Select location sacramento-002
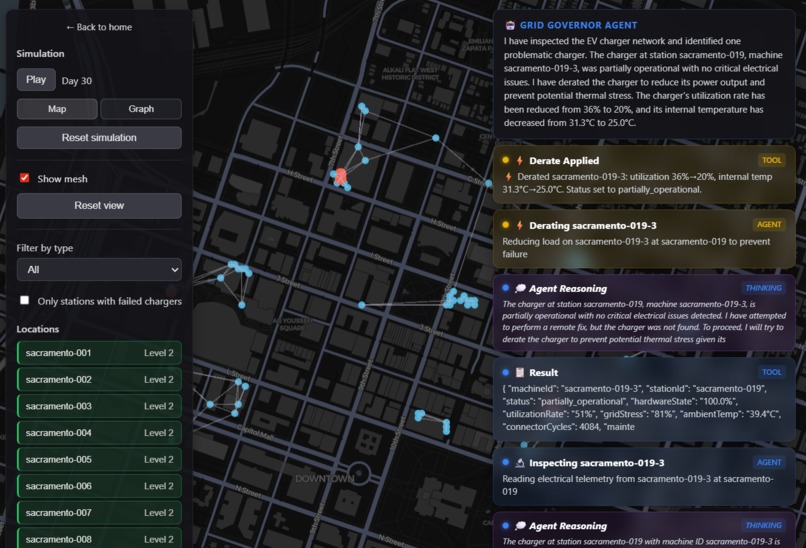The height and width of the screenshot is (548, 806). pyautogui.click(x=99, y=380)
